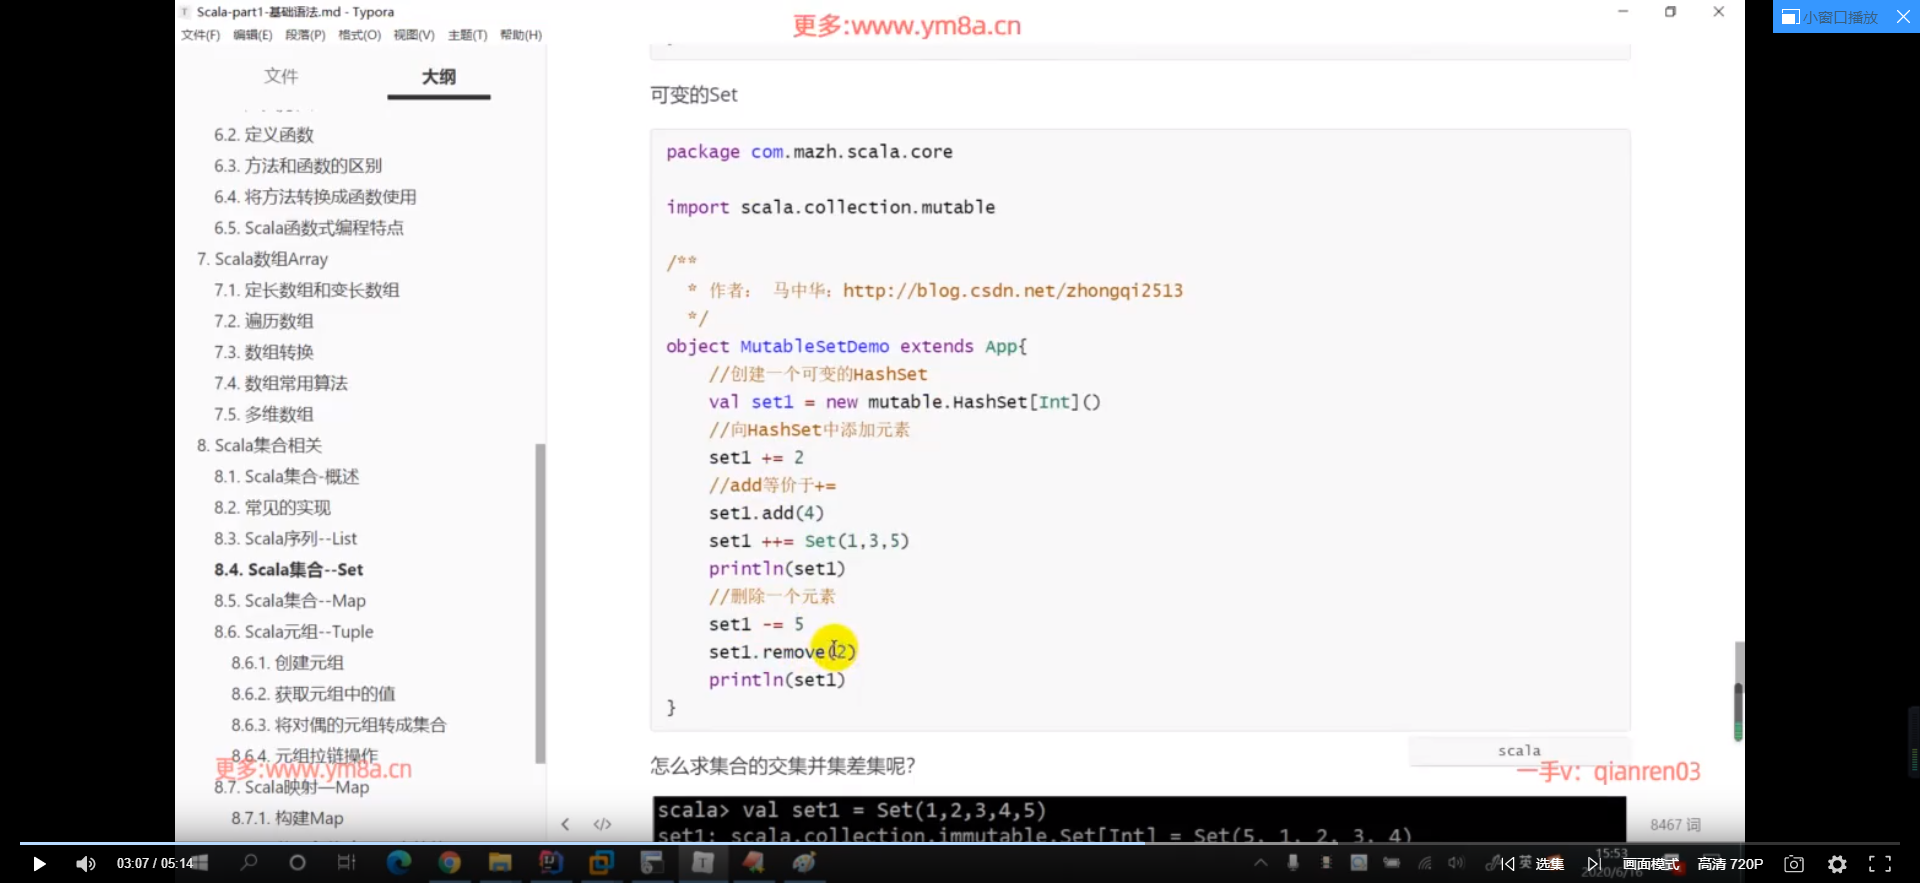The height and width of the screenshot is (883, 1920).
Task: Open the 格式(O) menu
Action: pos(359,35)
